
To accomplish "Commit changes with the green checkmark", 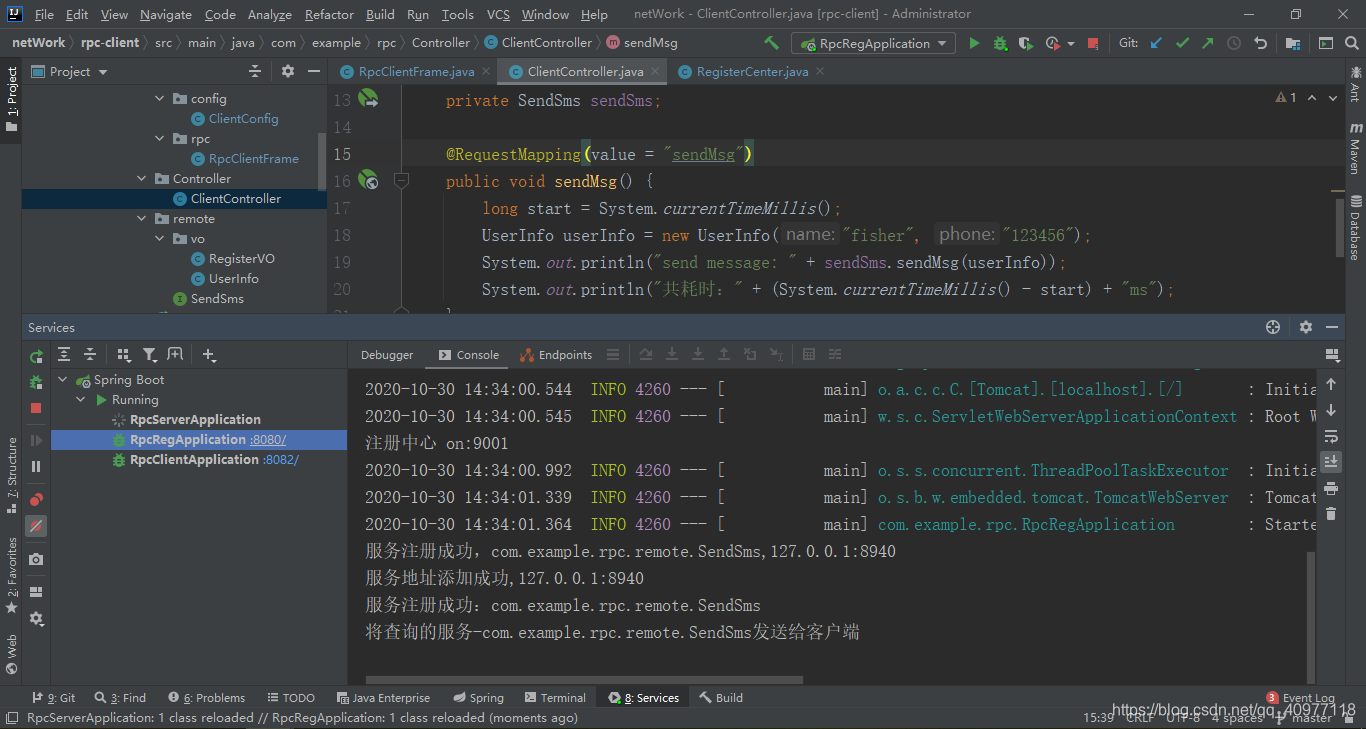I will pyautogui.click(x=1183, y=43).
